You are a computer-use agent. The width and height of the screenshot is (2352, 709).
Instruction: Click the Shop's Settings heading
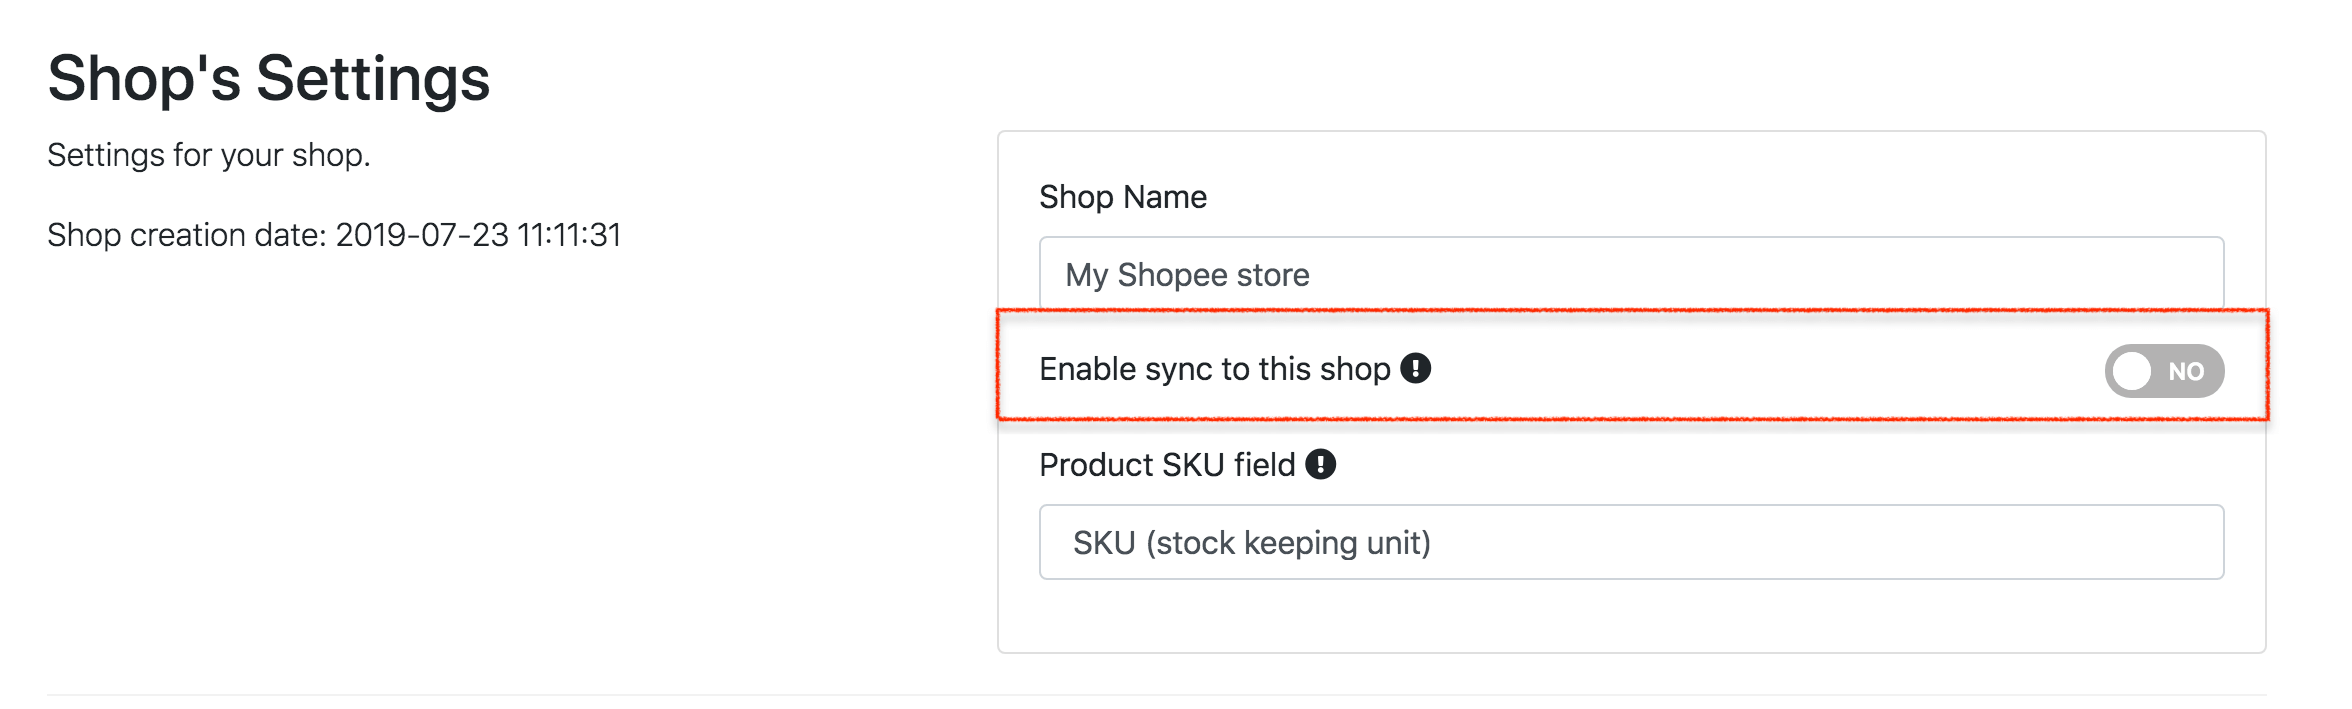click(268, 78)
